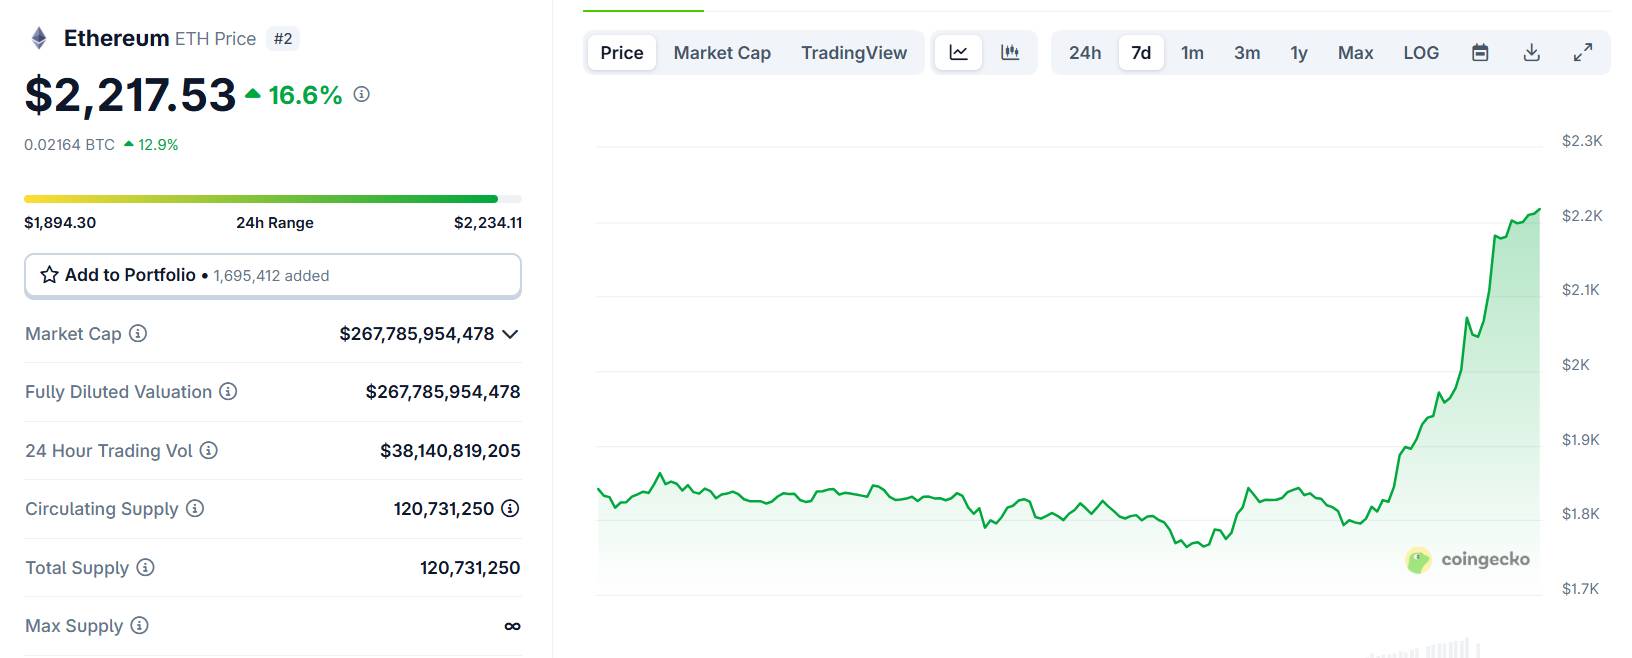Open the 24 Hour Trading Vol info icon
The width and height of the screenshot is (1632, 658).
[x=208, y=450]
